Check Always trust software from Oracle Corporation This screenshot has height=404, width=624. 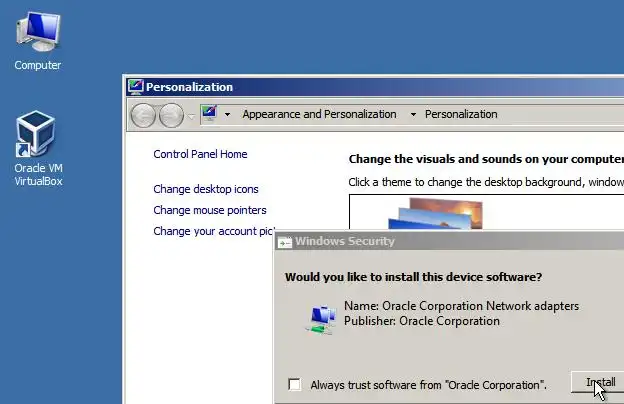point(294,384)
